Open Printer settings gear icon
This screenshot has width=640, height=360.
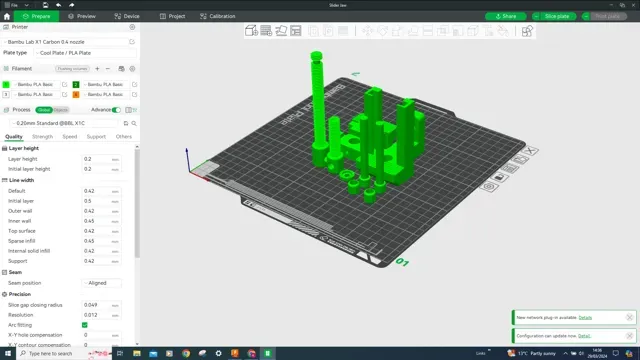click(x=132, y=27)
